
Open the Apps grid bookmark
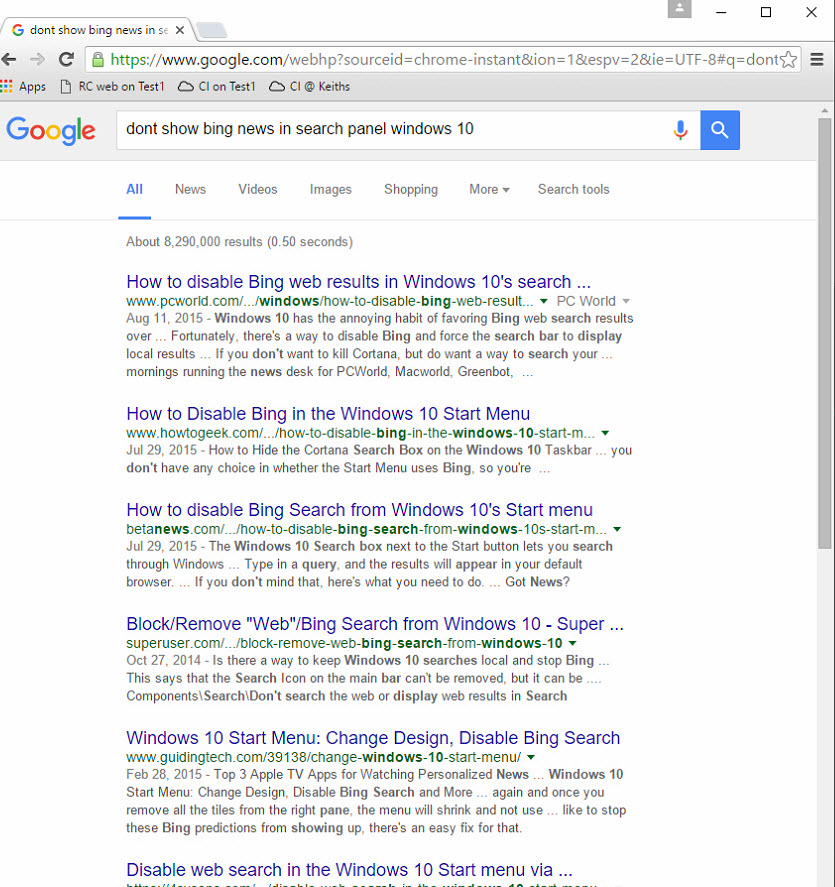(23, 87)
